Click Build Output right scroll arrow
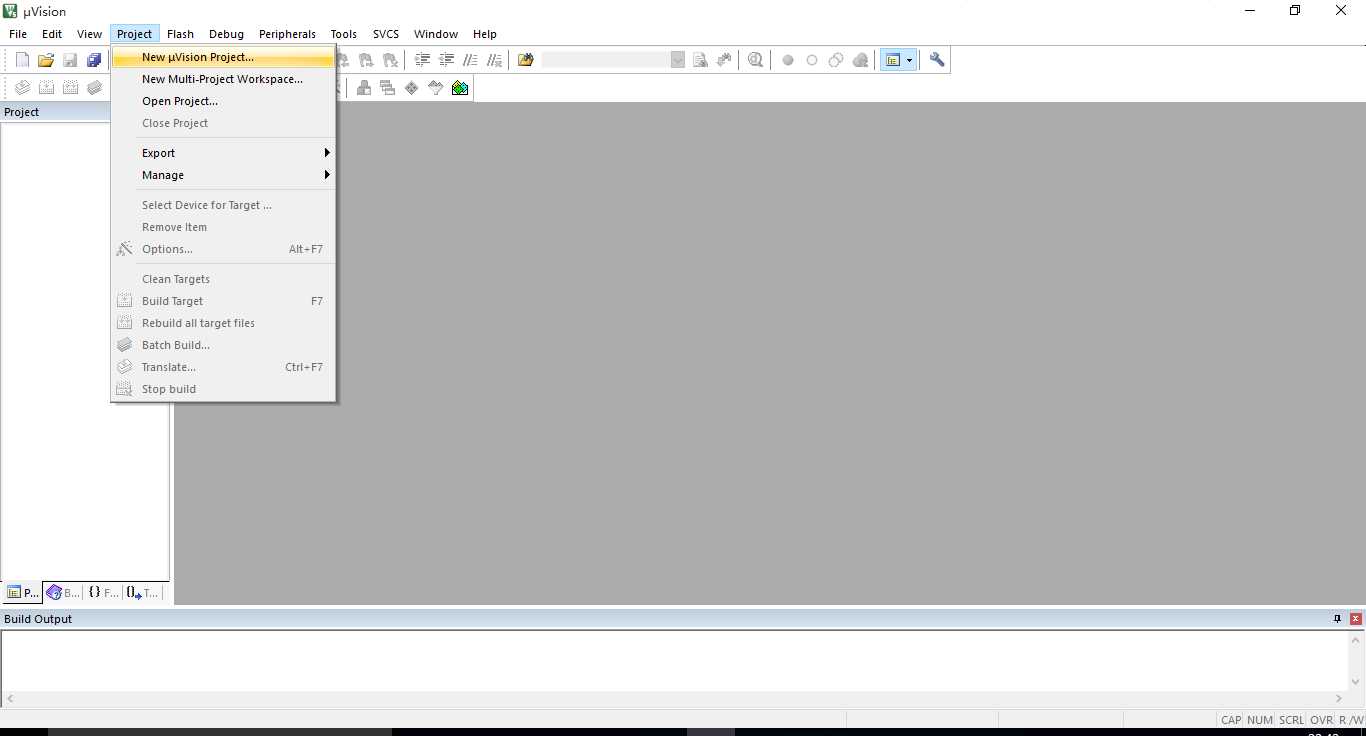This screenshot has width=1366, height=736. pyautogui.click(x=1339, y=699)
